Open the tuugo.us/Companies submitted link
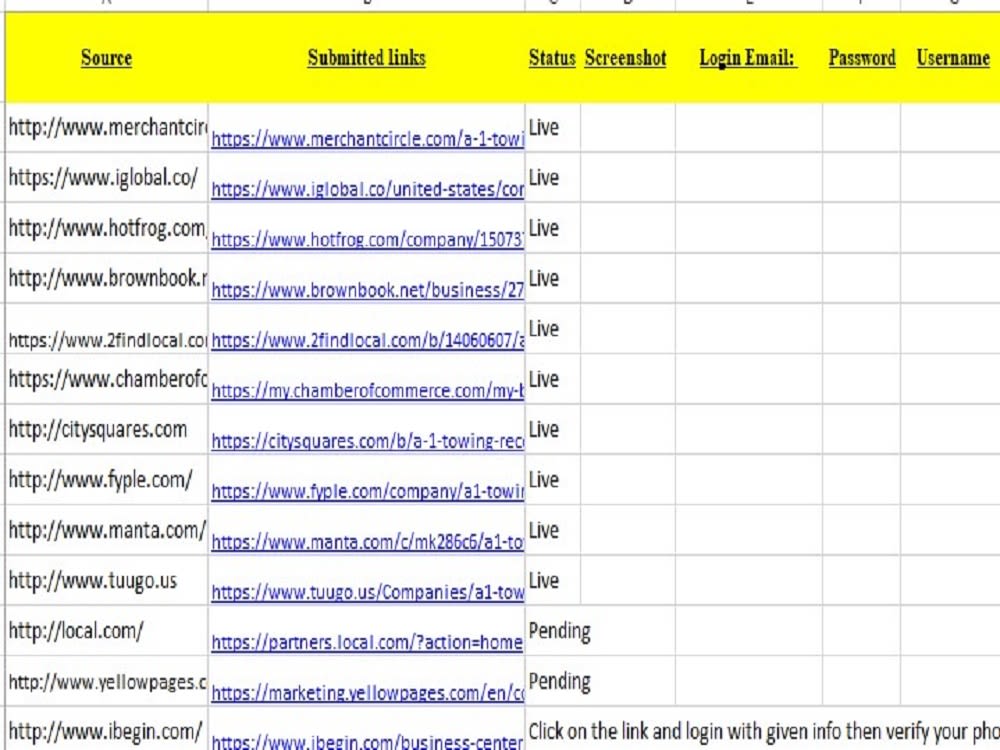 tap(367, 592)
